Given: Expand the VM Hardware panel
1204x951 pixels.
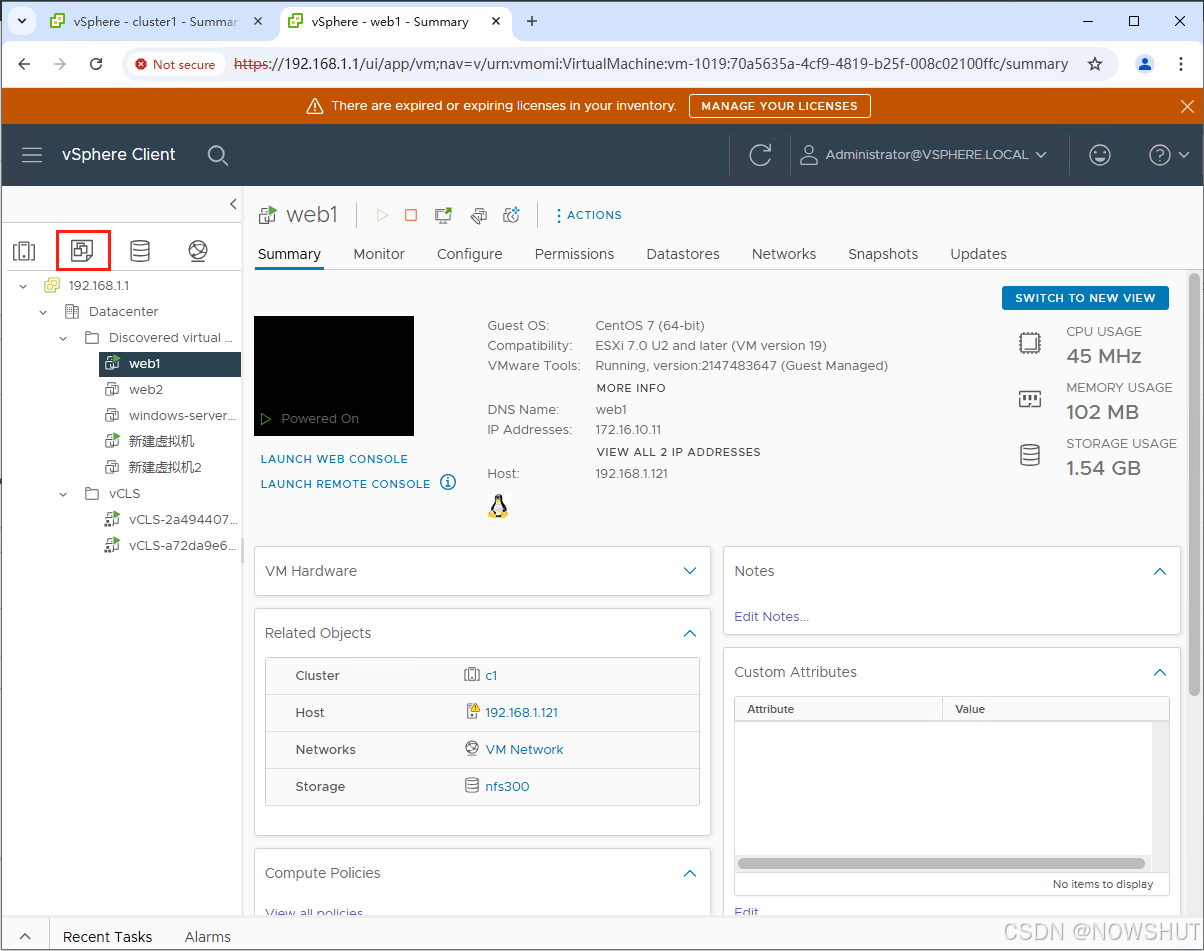Looking at the screenshot, I should (689, 571).
